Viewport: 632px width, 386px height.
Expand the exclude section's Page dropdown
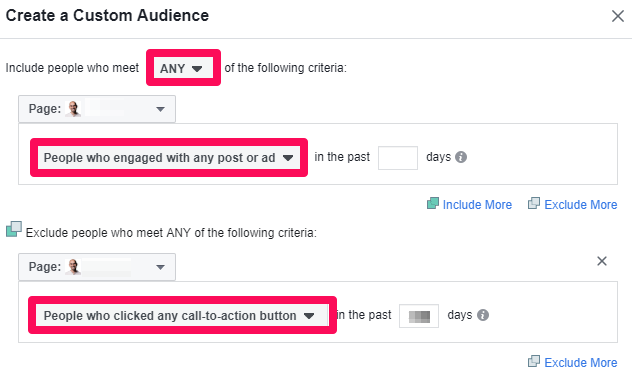coord(97,267)
